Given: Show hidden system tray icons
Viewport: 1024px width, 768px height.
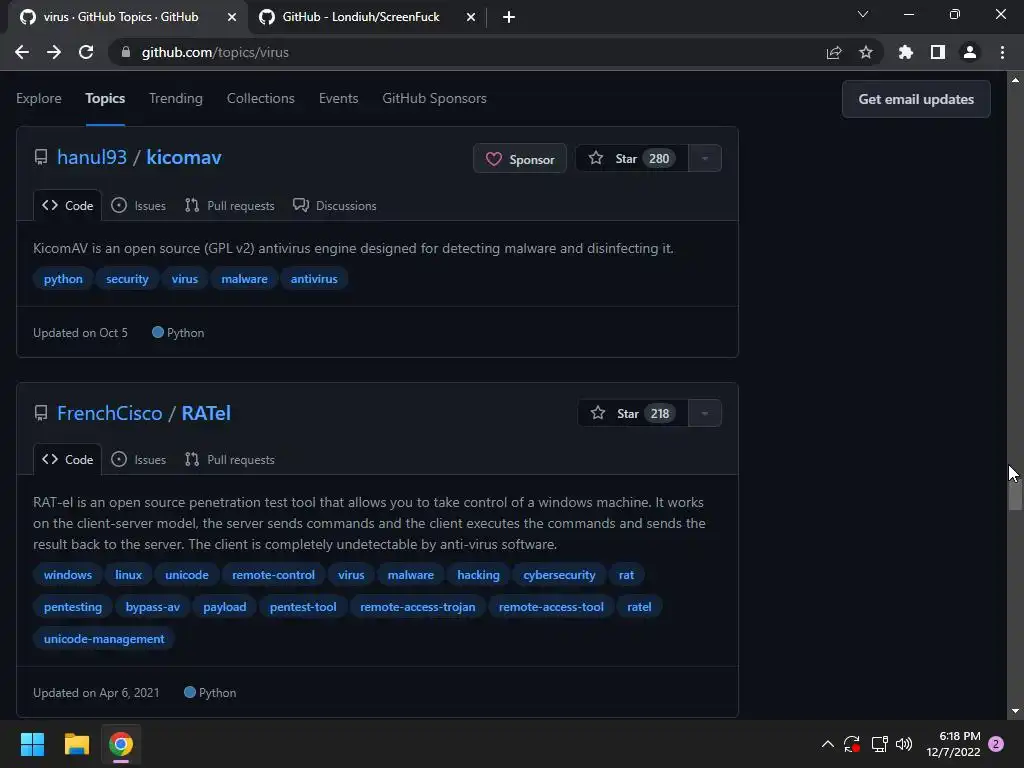Looking at the screenshot, I should pos(827,744).
